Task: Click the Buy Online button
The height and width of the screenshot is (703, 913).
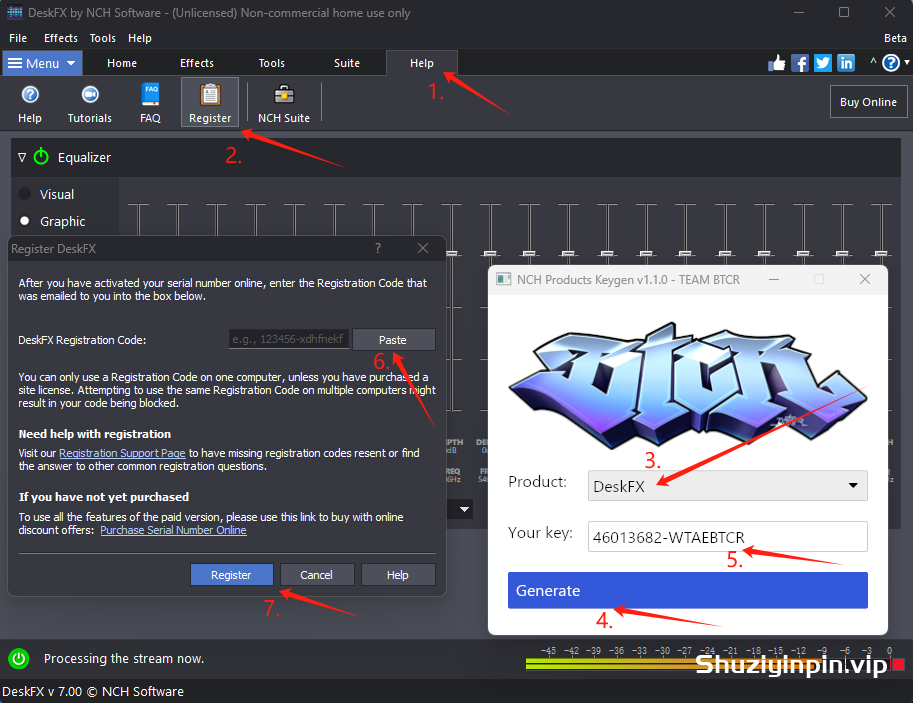Action: coord(868,102)
